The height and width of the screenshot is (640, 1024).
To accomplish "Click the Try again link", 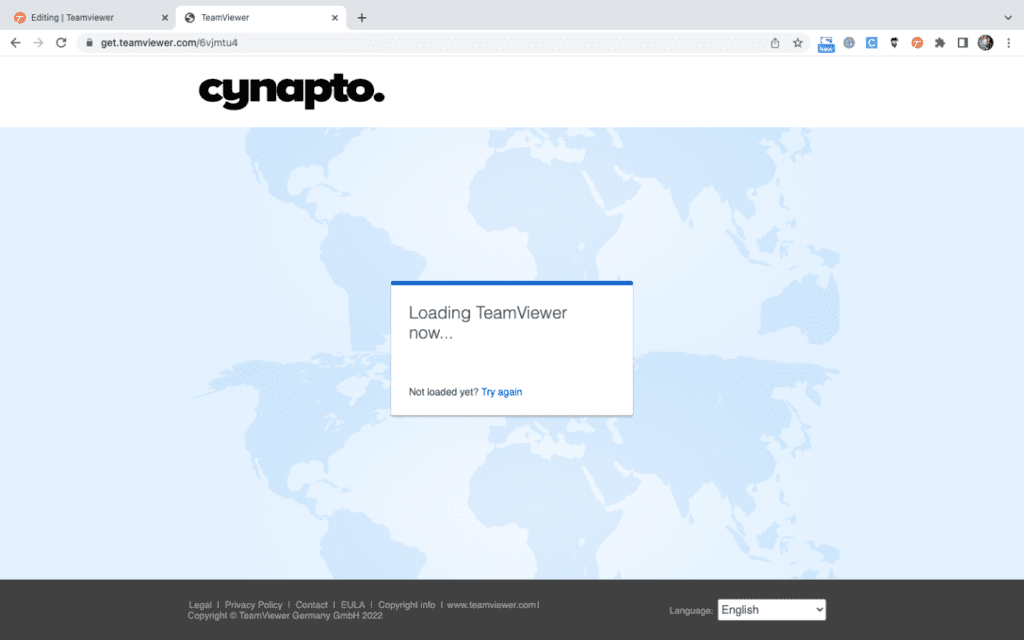I will coord(501,392).
